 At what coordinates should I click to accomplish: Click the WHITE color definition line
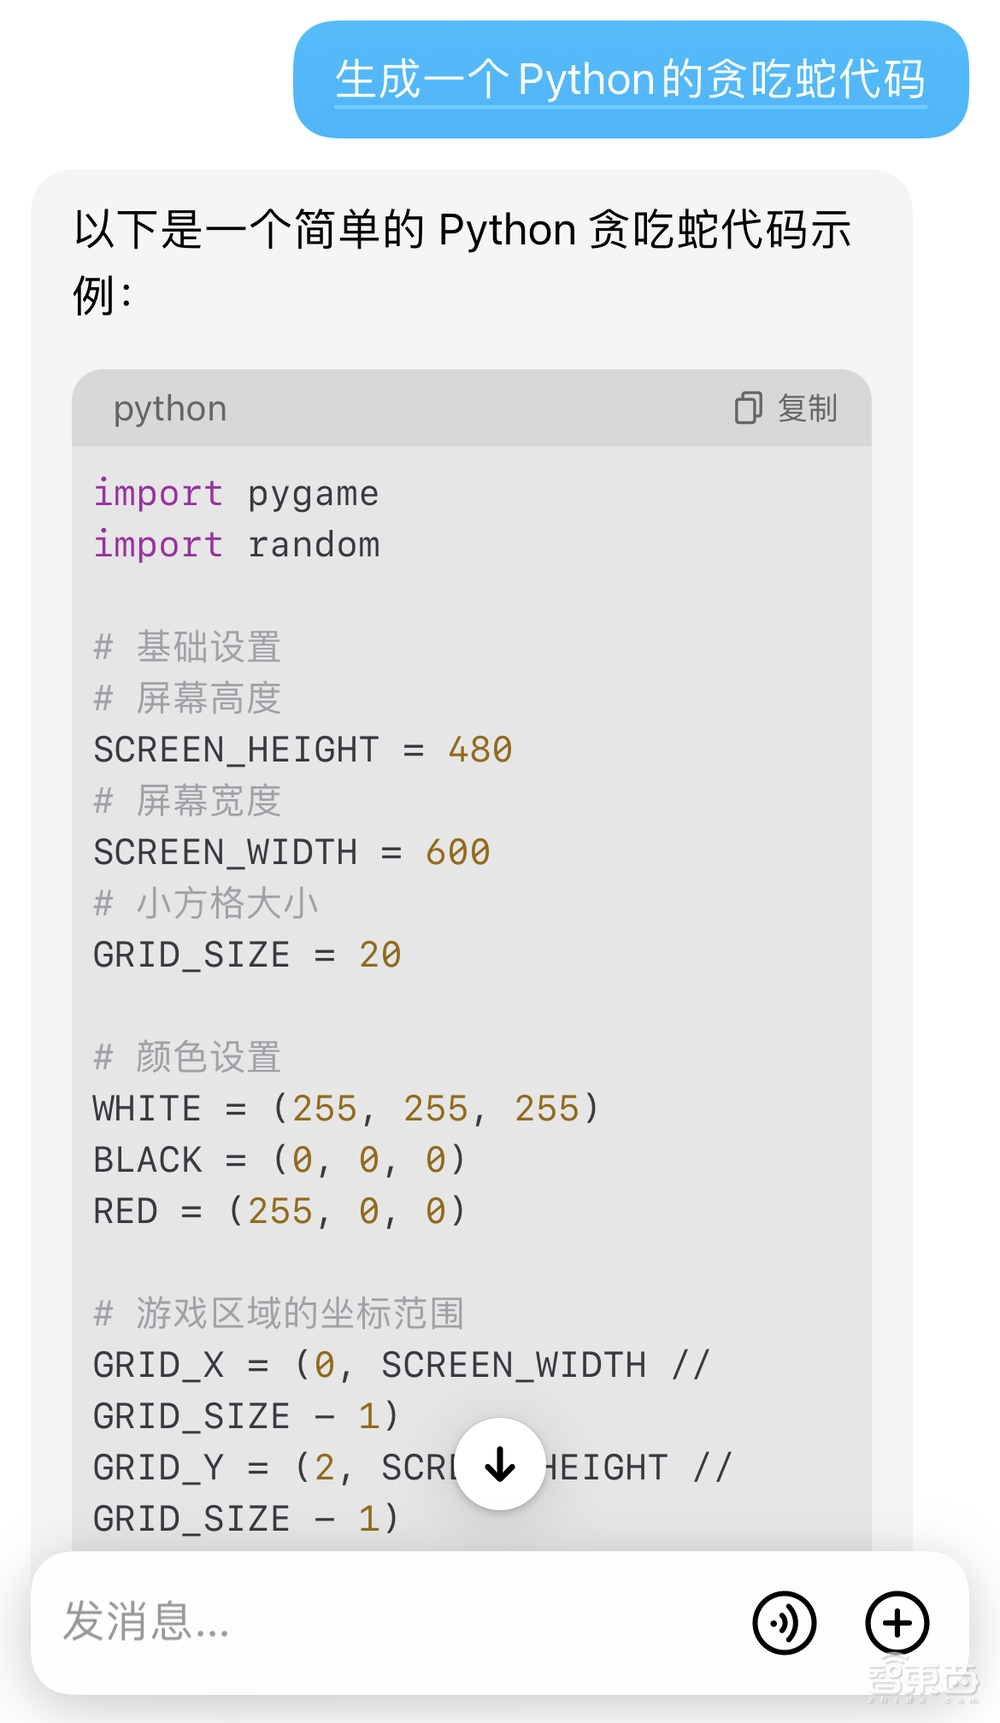(345, 1109)
